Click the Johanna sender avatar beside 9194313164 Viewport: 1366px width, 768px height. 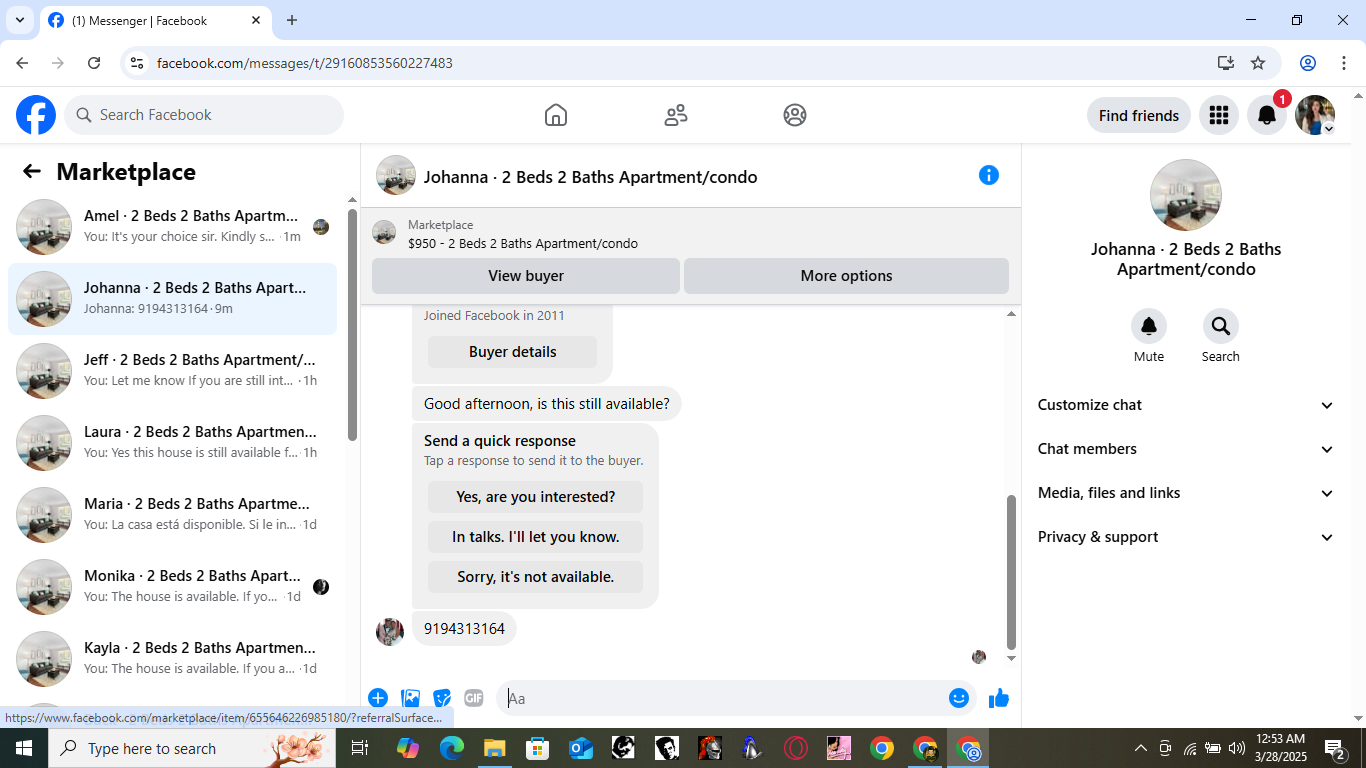(390, 631)
